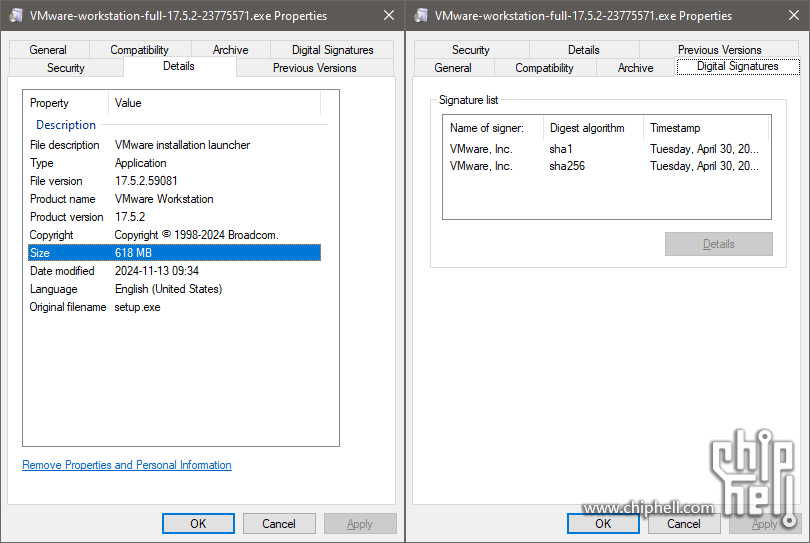Image resolution: width=810 pixels, height=543 pixels.
Task: Select the highlighted Size 618 MB row
Action: point(175,253)
